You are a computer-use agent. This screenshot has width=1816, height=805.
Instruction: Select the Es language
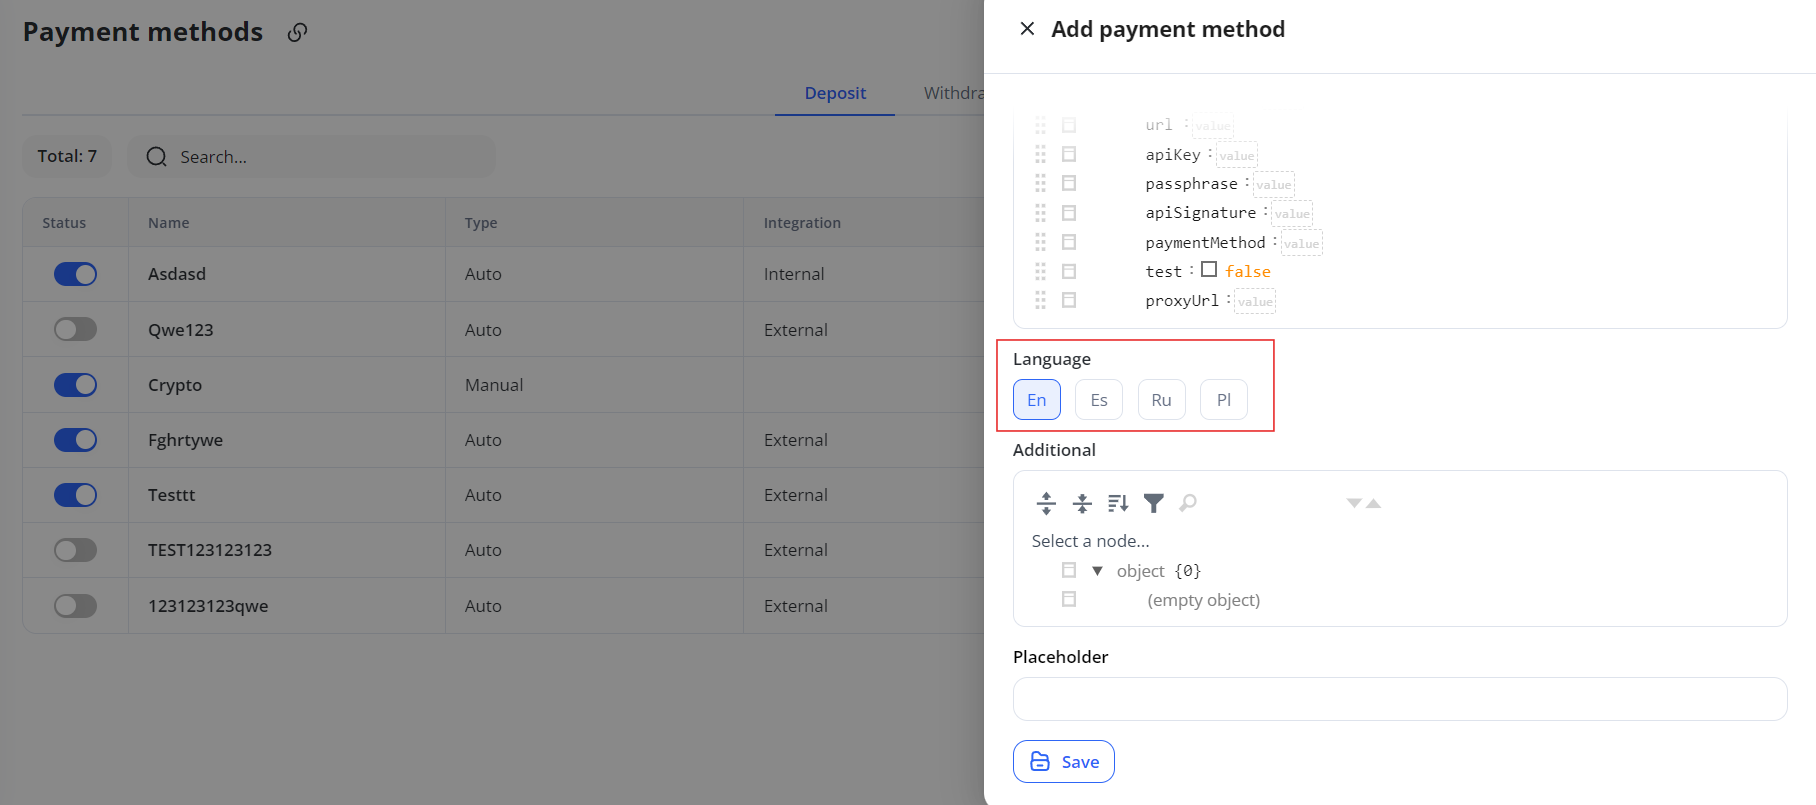point(1099,400)
